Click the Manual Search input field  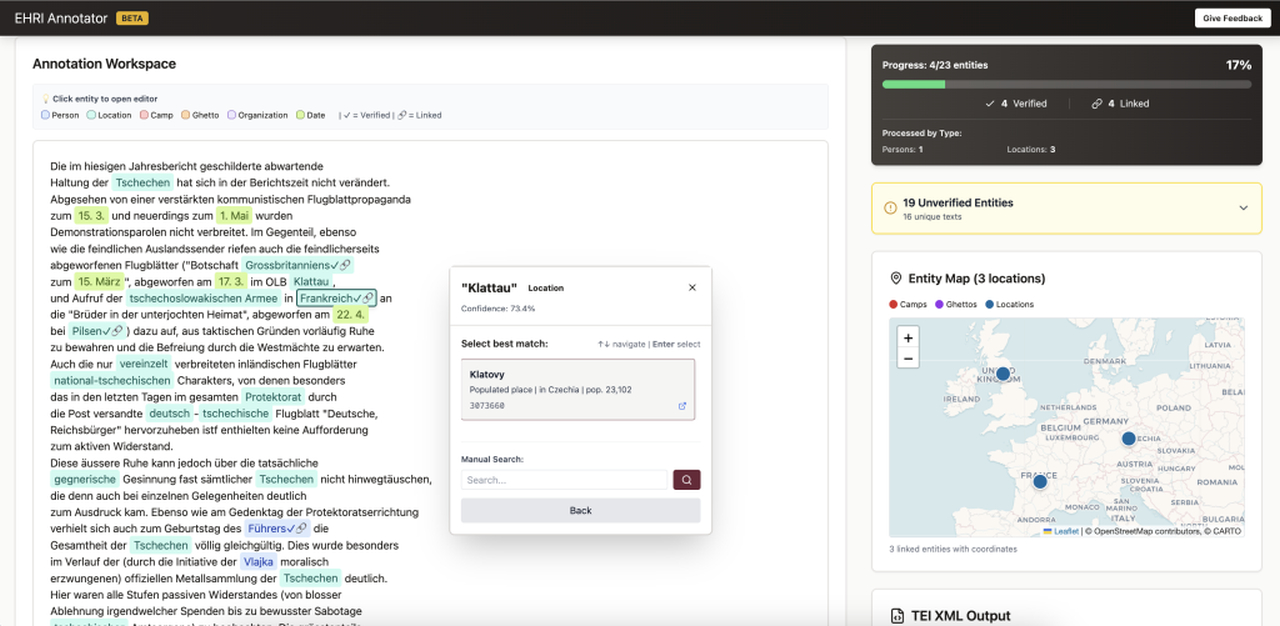[x=564, y=480]
